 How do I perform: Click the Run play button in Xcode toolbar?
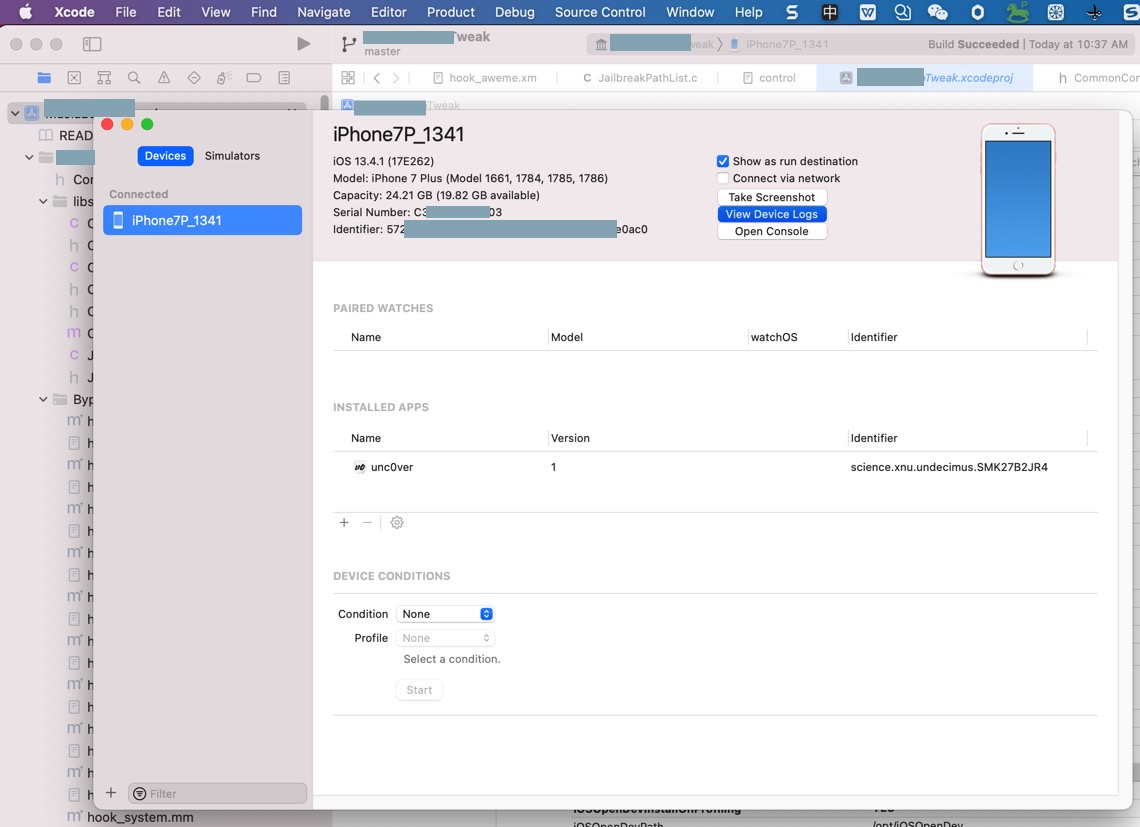click(x=304, y=44)
